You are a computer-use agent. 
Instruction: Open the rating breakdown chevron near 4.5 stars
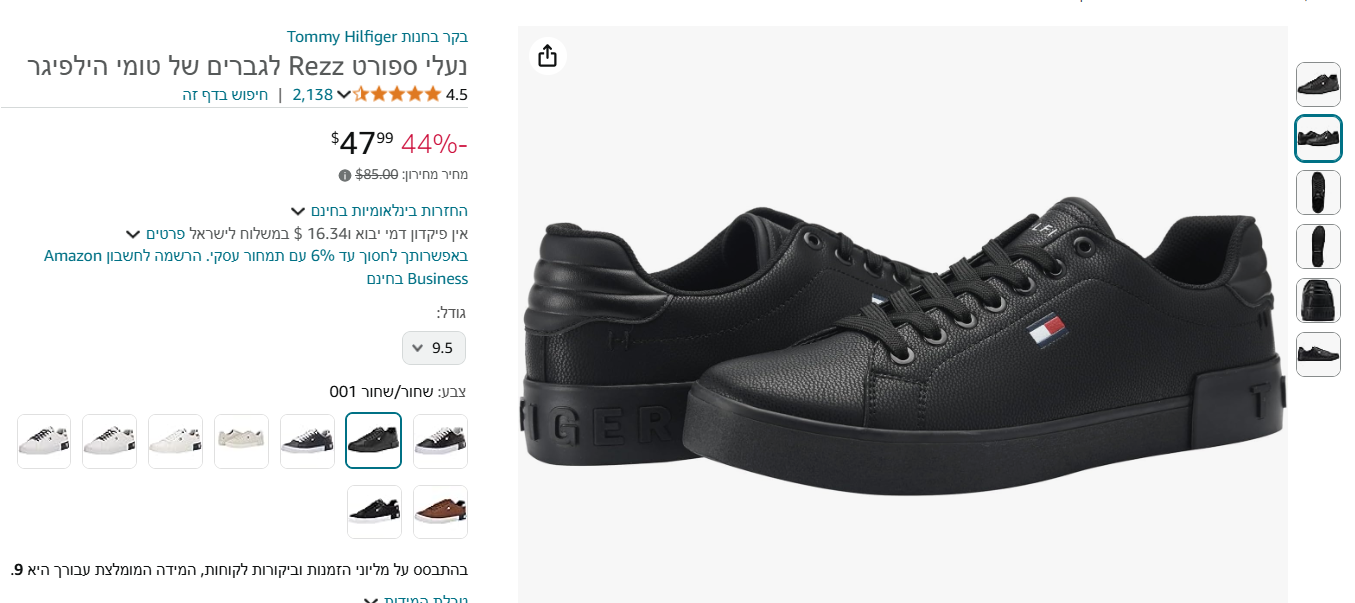click(x=344, y=95)
